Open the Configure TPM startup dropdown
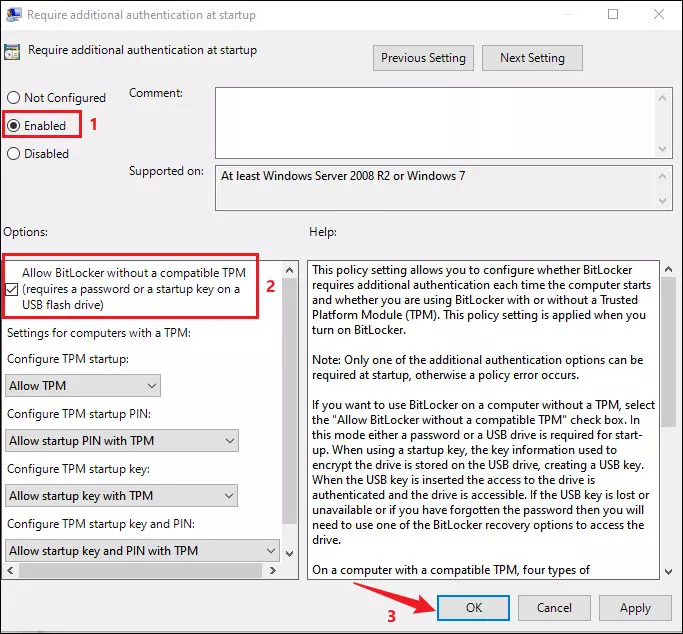 (x=83, y=385)
